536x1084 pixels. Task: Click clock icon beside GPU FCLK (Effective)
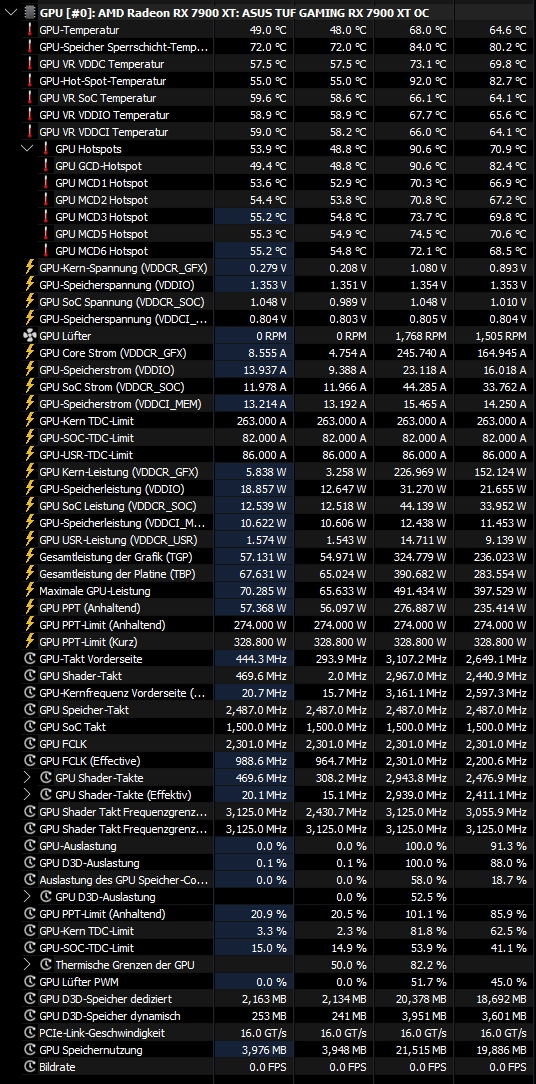click(x=30, y=760)
